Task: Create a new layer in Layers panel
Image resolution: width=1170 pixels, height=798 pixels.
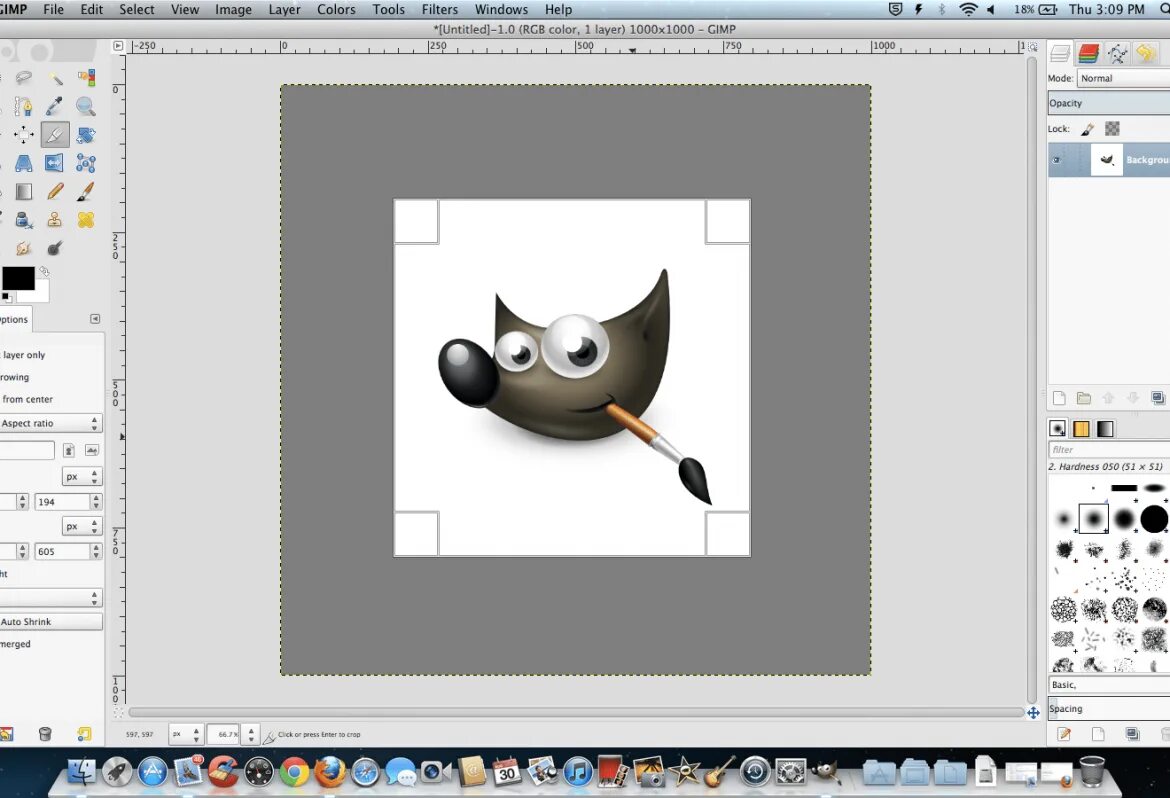Action: tap(1059, 398)
